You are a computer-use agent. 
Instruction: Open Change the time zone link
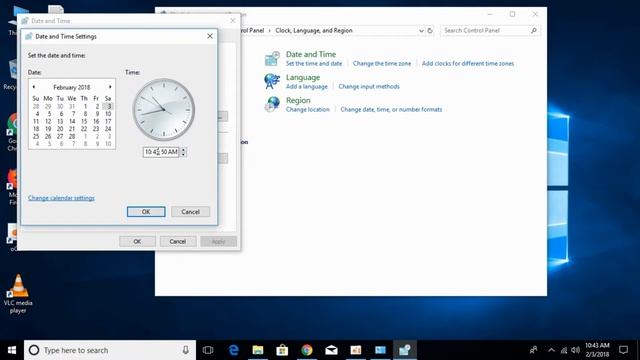coord(382,64)
